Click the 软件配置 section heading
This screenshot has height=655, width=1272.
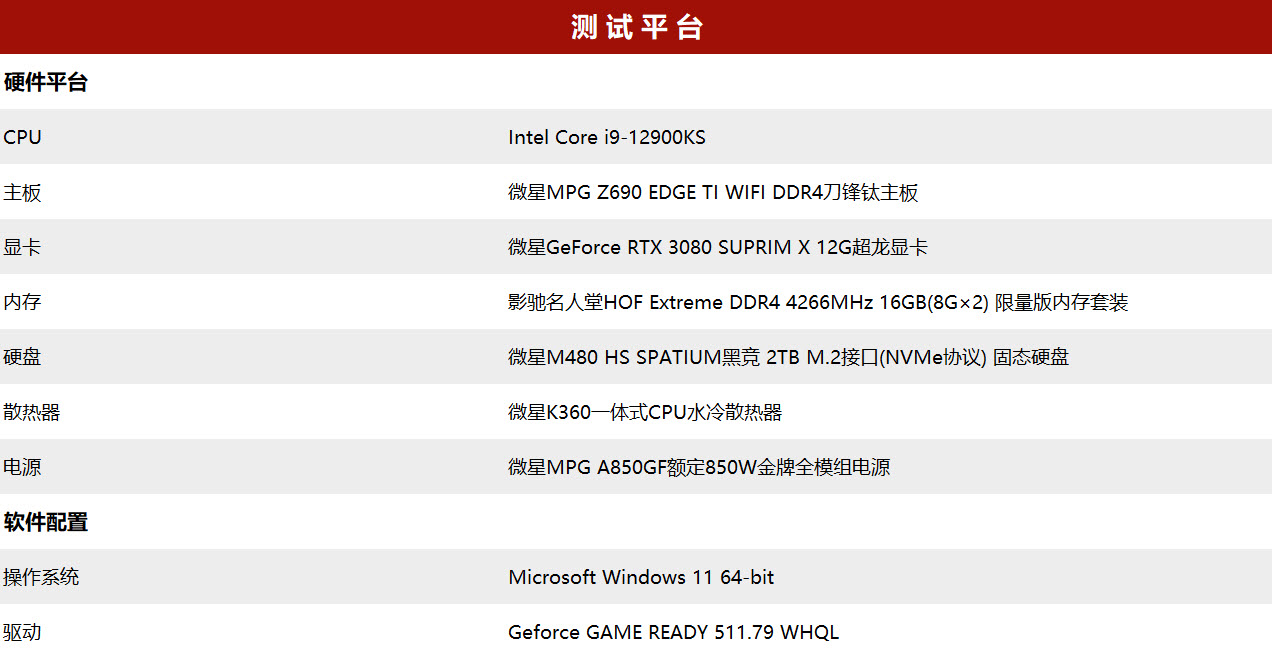(x=46, y=522)
